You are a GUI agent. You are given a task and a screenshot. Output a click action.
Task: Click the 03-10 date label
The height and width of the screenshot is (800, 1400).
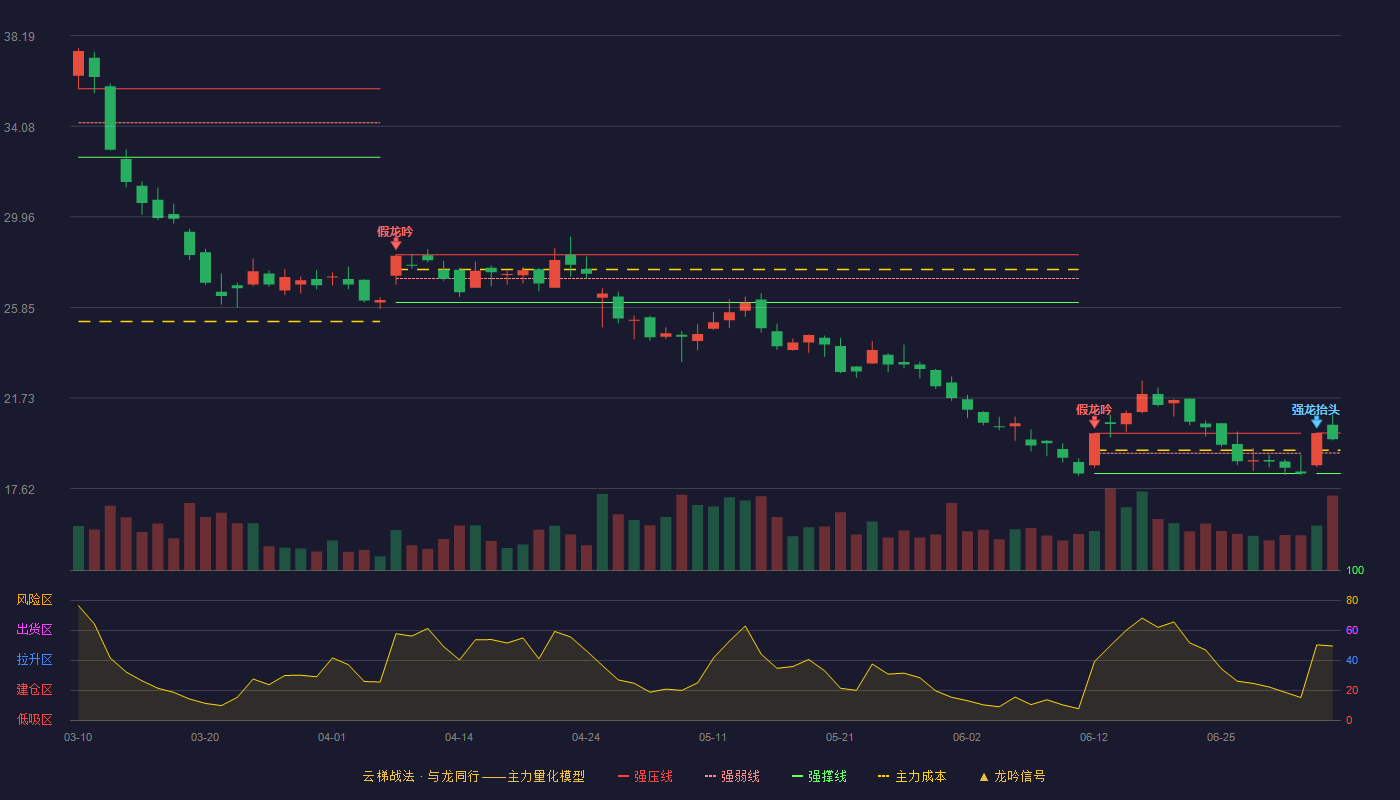click(x=78, y=737)
